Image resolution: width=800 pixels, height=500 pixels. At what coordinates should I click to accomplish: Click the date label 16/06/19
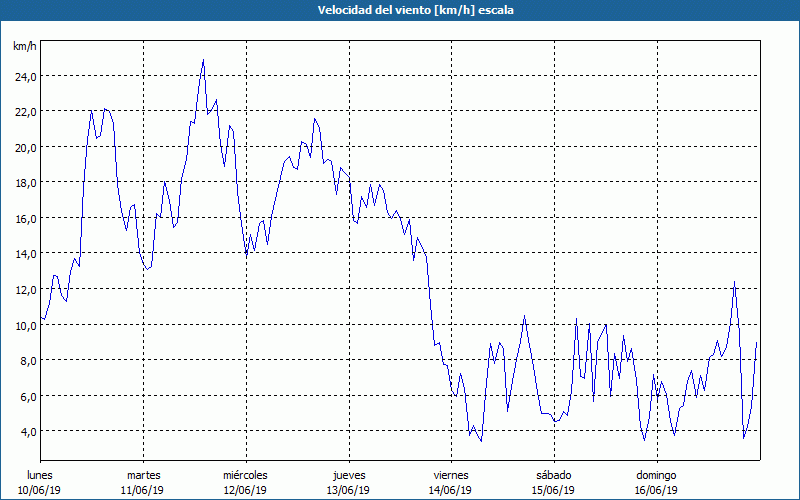pos(656,490)
